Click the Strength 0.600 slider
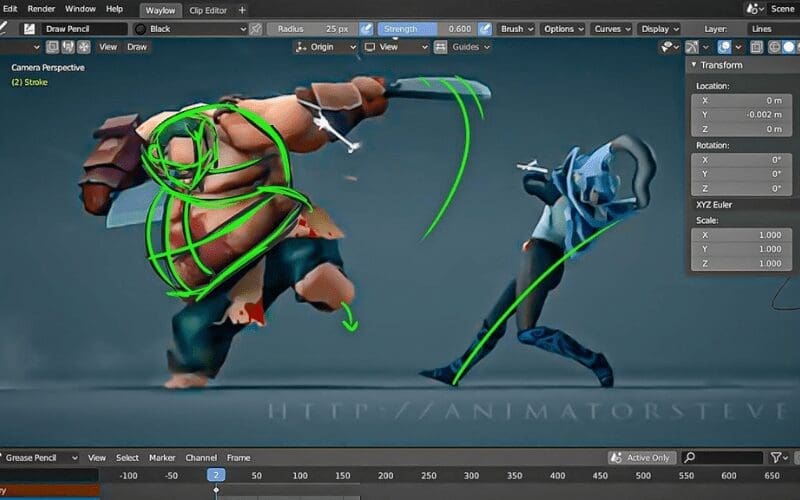This screenshot has height=500, width=800. [x=428, y=29]
